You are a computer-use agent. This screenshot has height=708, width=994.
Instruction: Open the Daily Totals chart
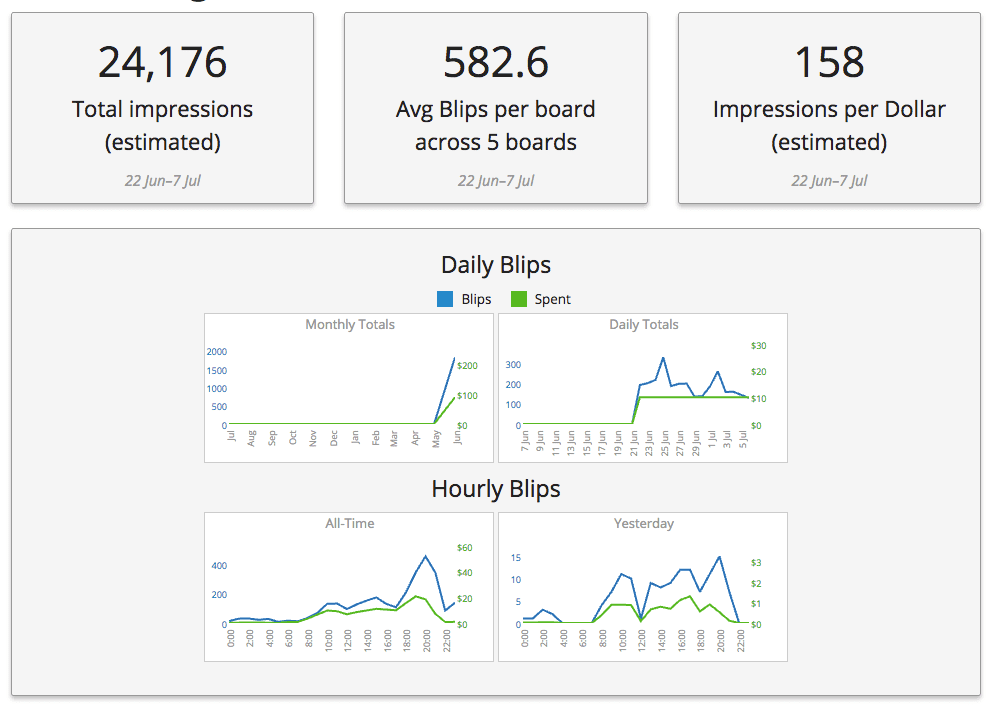(643, 324)
